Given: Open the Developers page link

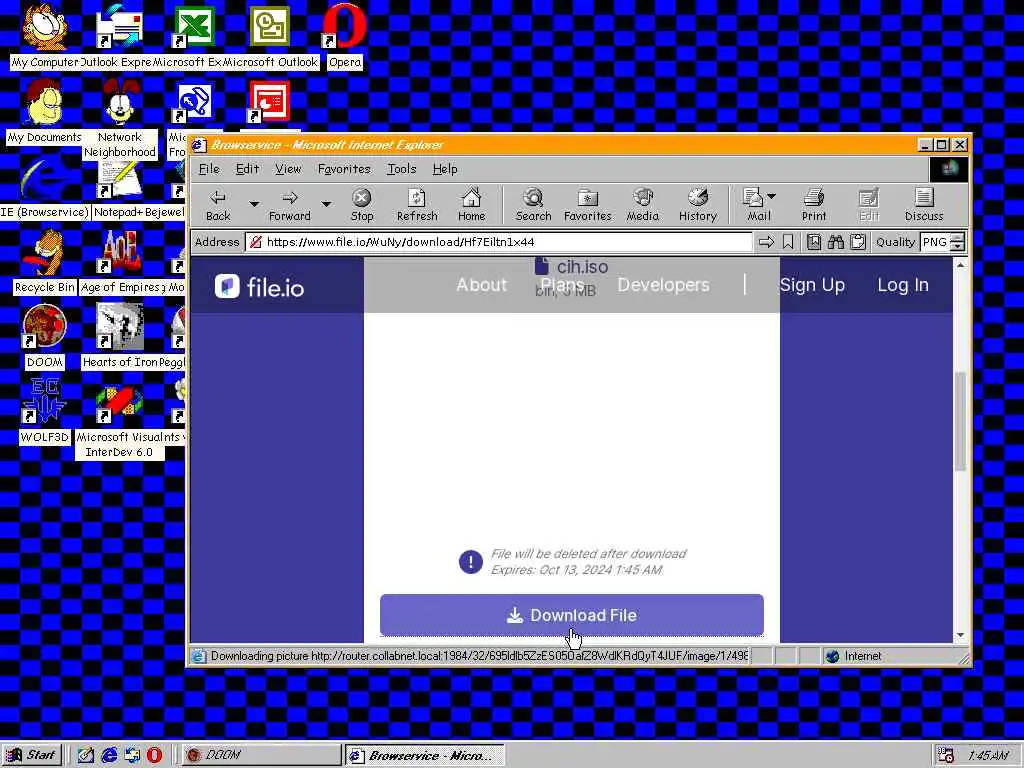Looking at the screenshot, I should pos(664,285).
